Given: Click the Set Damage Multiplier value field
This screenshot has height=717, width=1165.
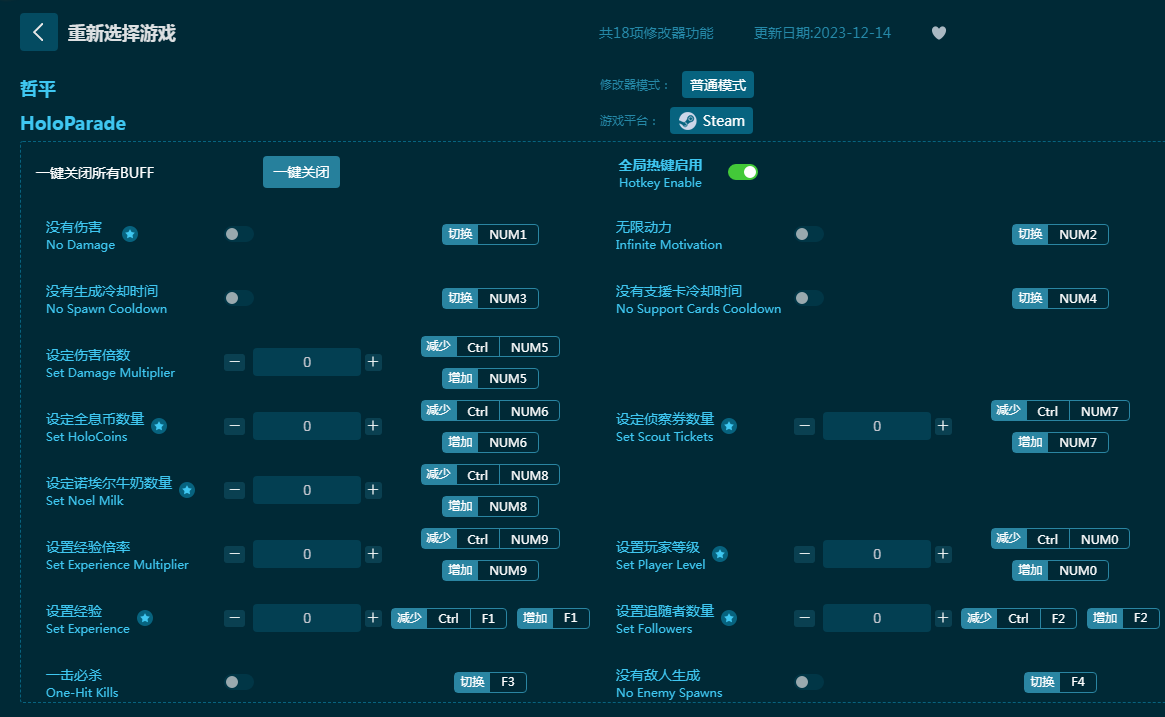Looking at the screenshot, I should [307, 362].
